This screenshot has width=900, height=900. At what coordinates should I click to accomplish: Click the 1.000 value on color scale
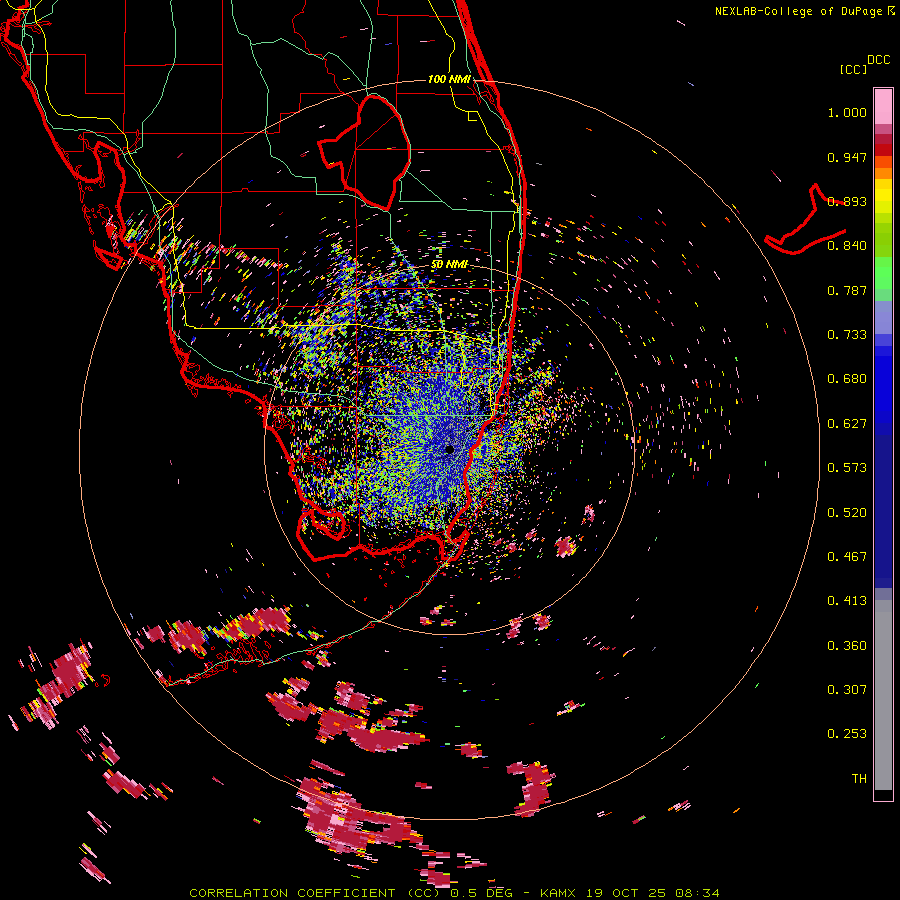(x=847, y=112)
